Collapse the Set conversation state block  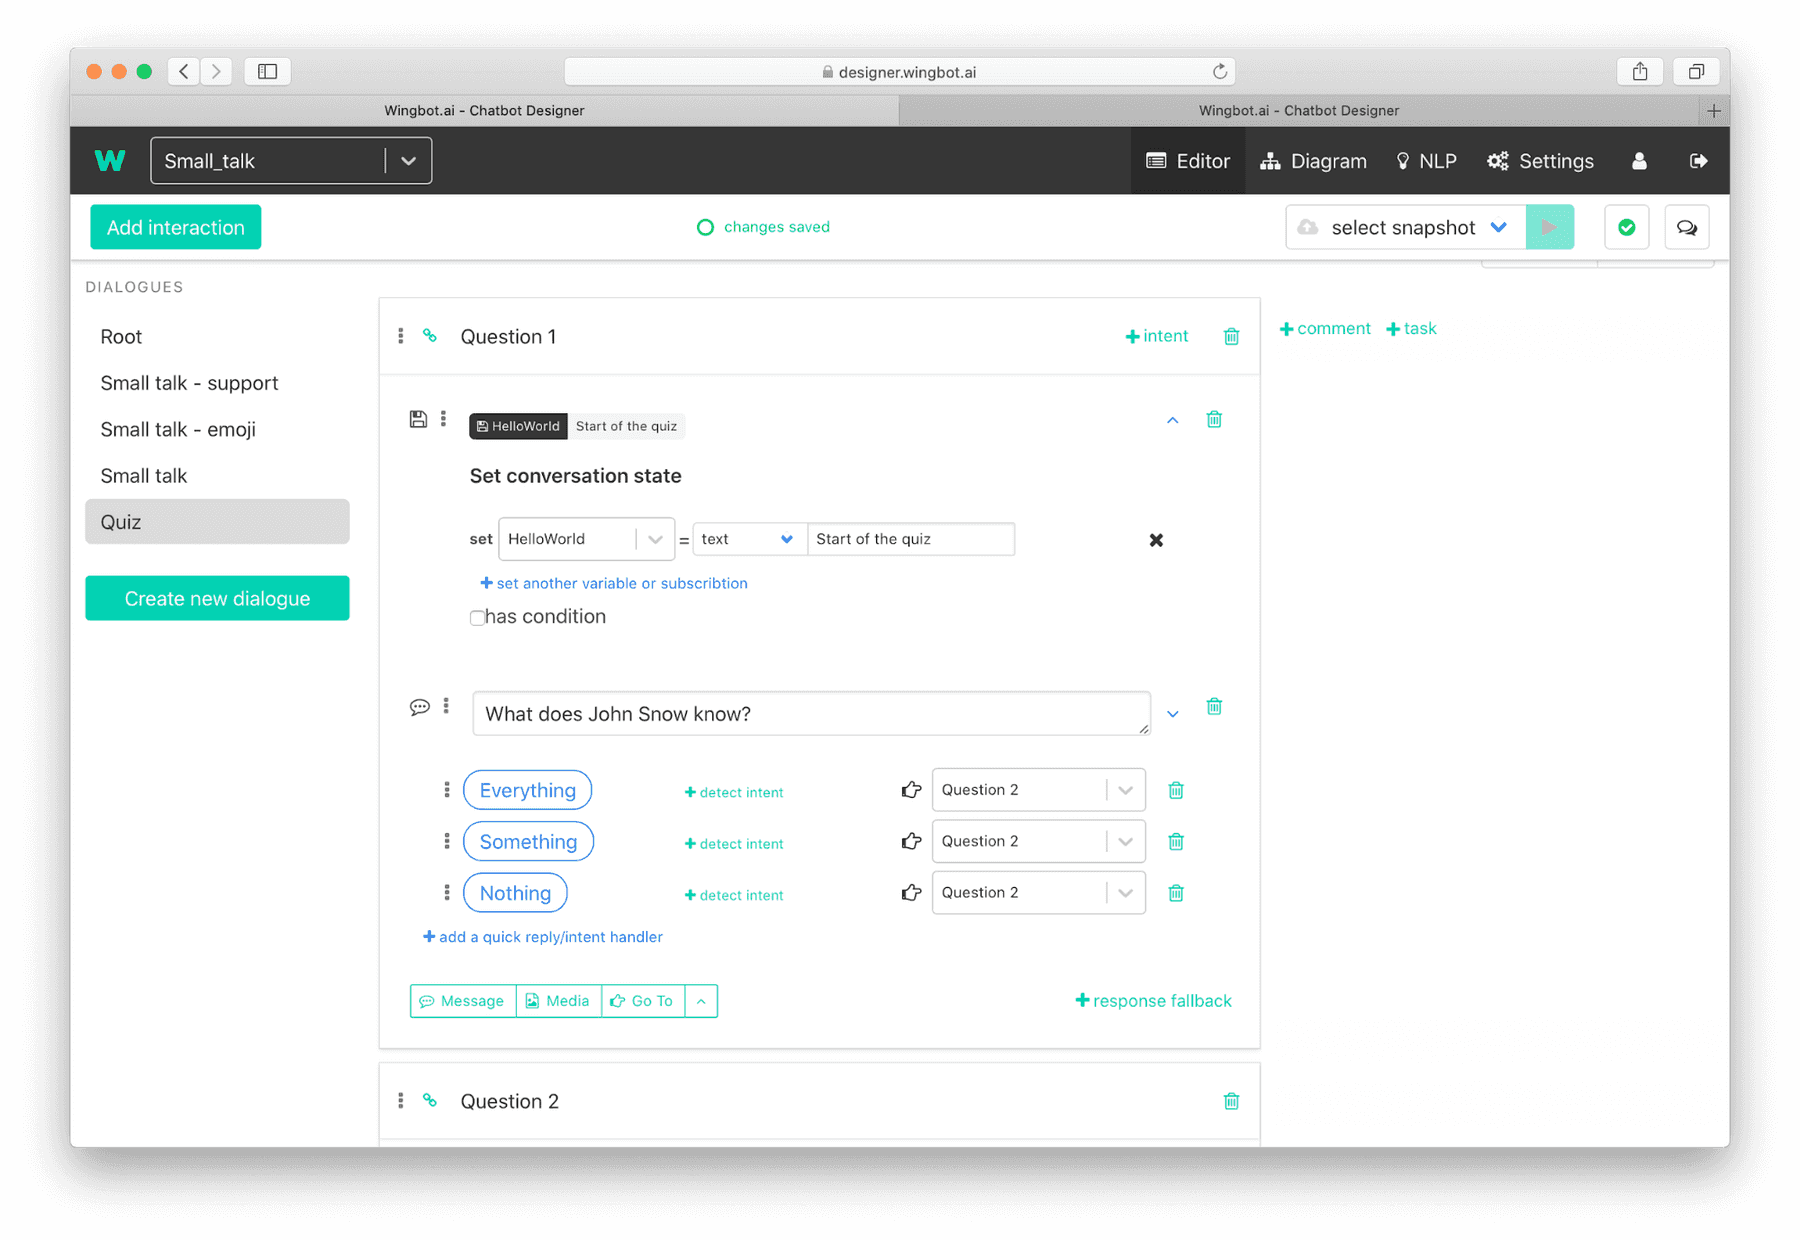(1172, 420)
